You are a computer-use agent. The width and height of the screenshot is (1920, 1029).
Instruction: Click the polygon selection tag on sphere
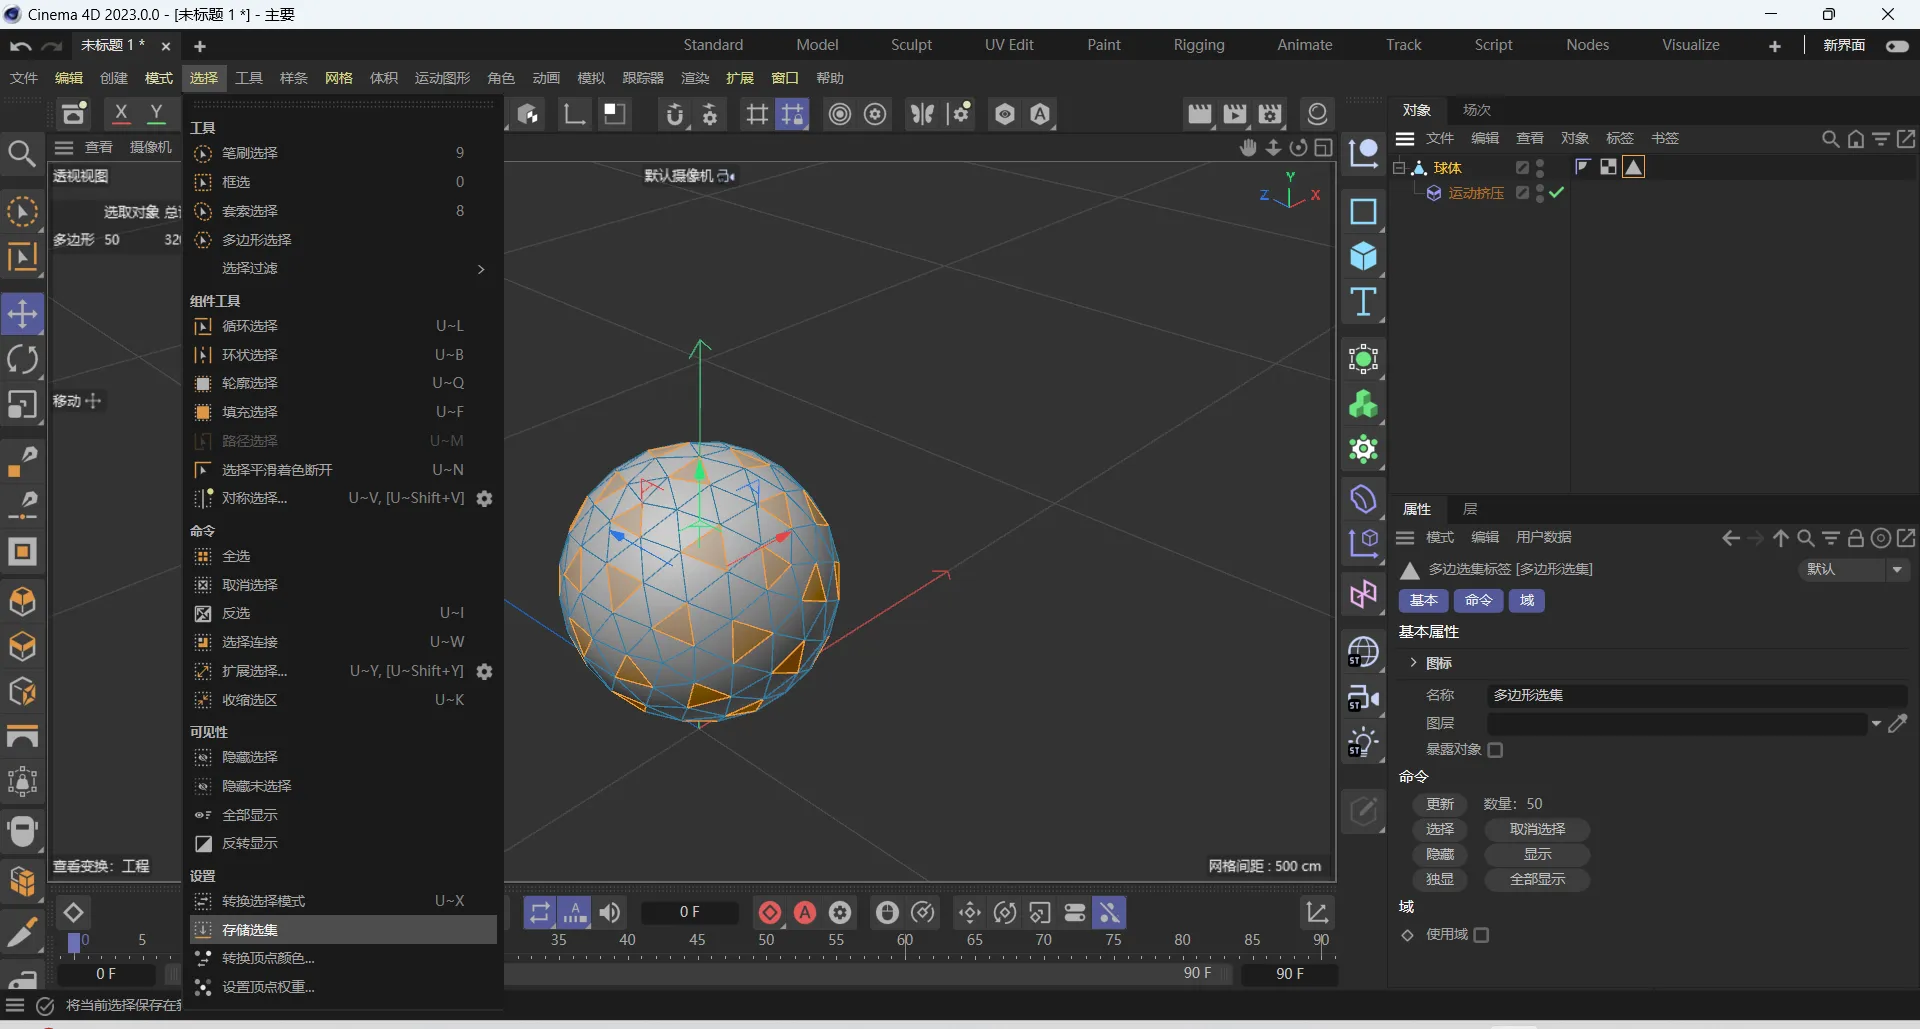(x=1633, y=167)
